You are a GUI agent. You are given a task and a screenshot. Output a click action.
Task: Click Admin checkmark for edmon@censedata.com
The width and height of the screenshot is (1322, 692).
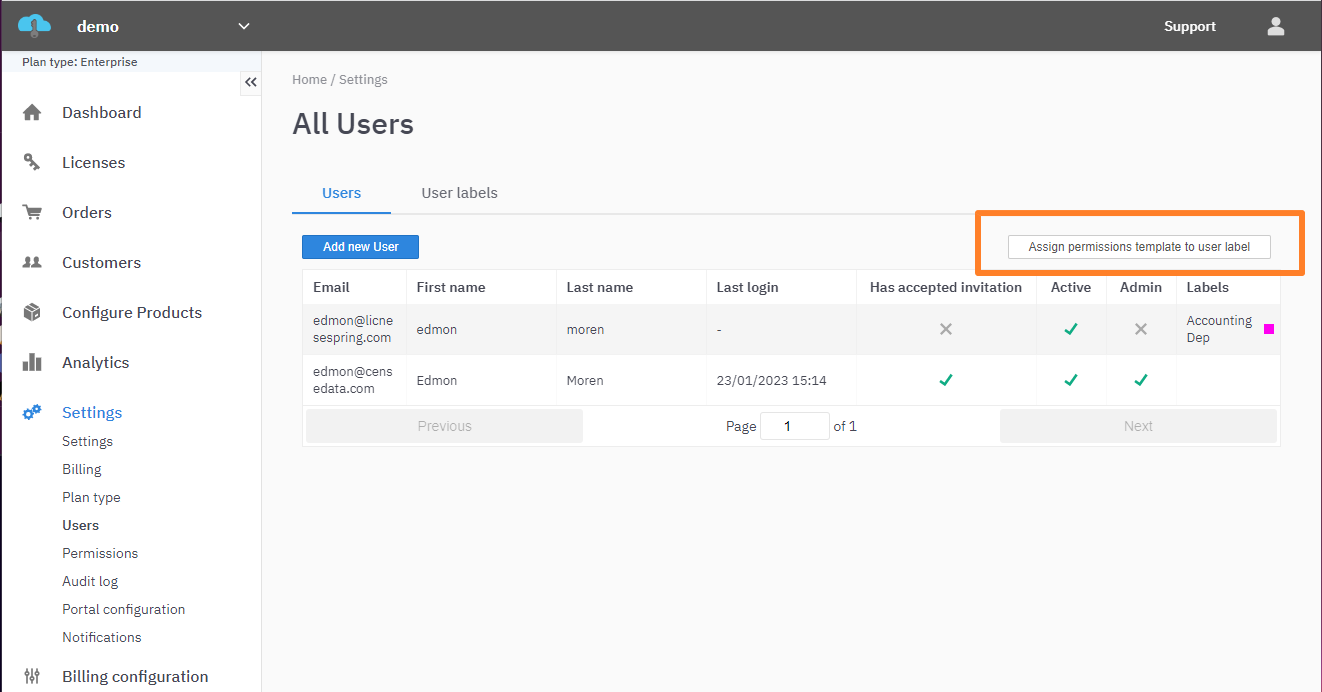(x=1140, y=380)
